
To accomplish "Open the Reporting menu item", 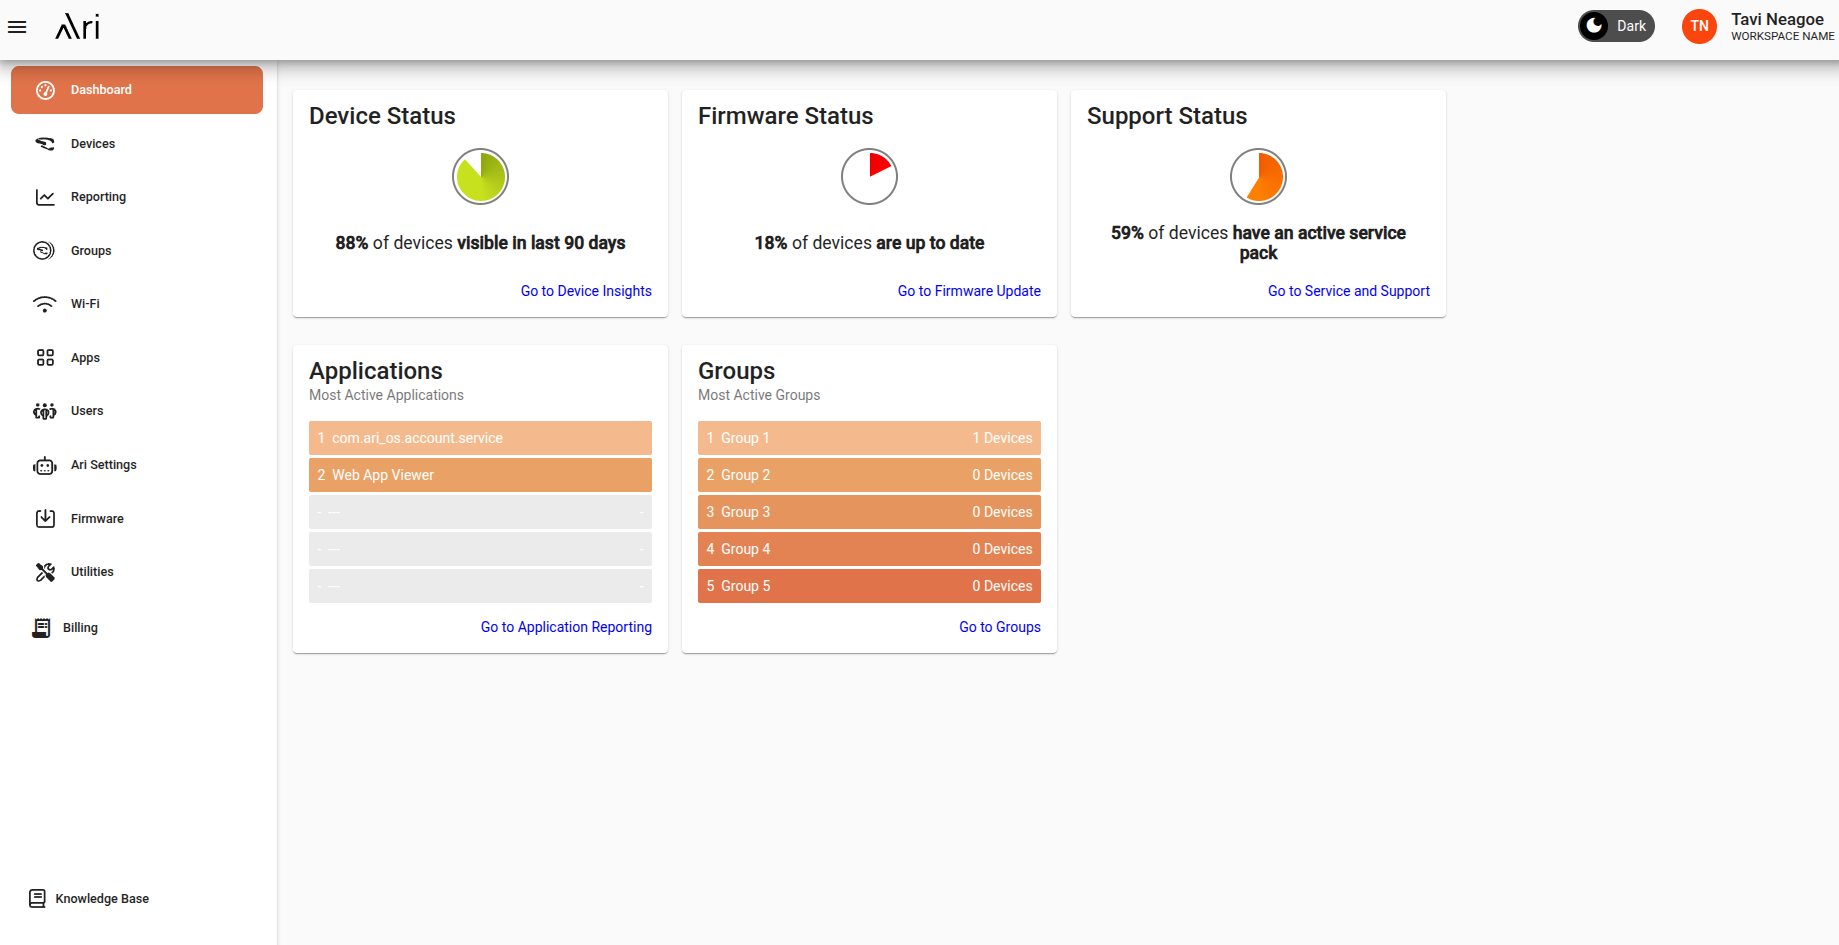I will pyautogui.click(x=137, y=197).
